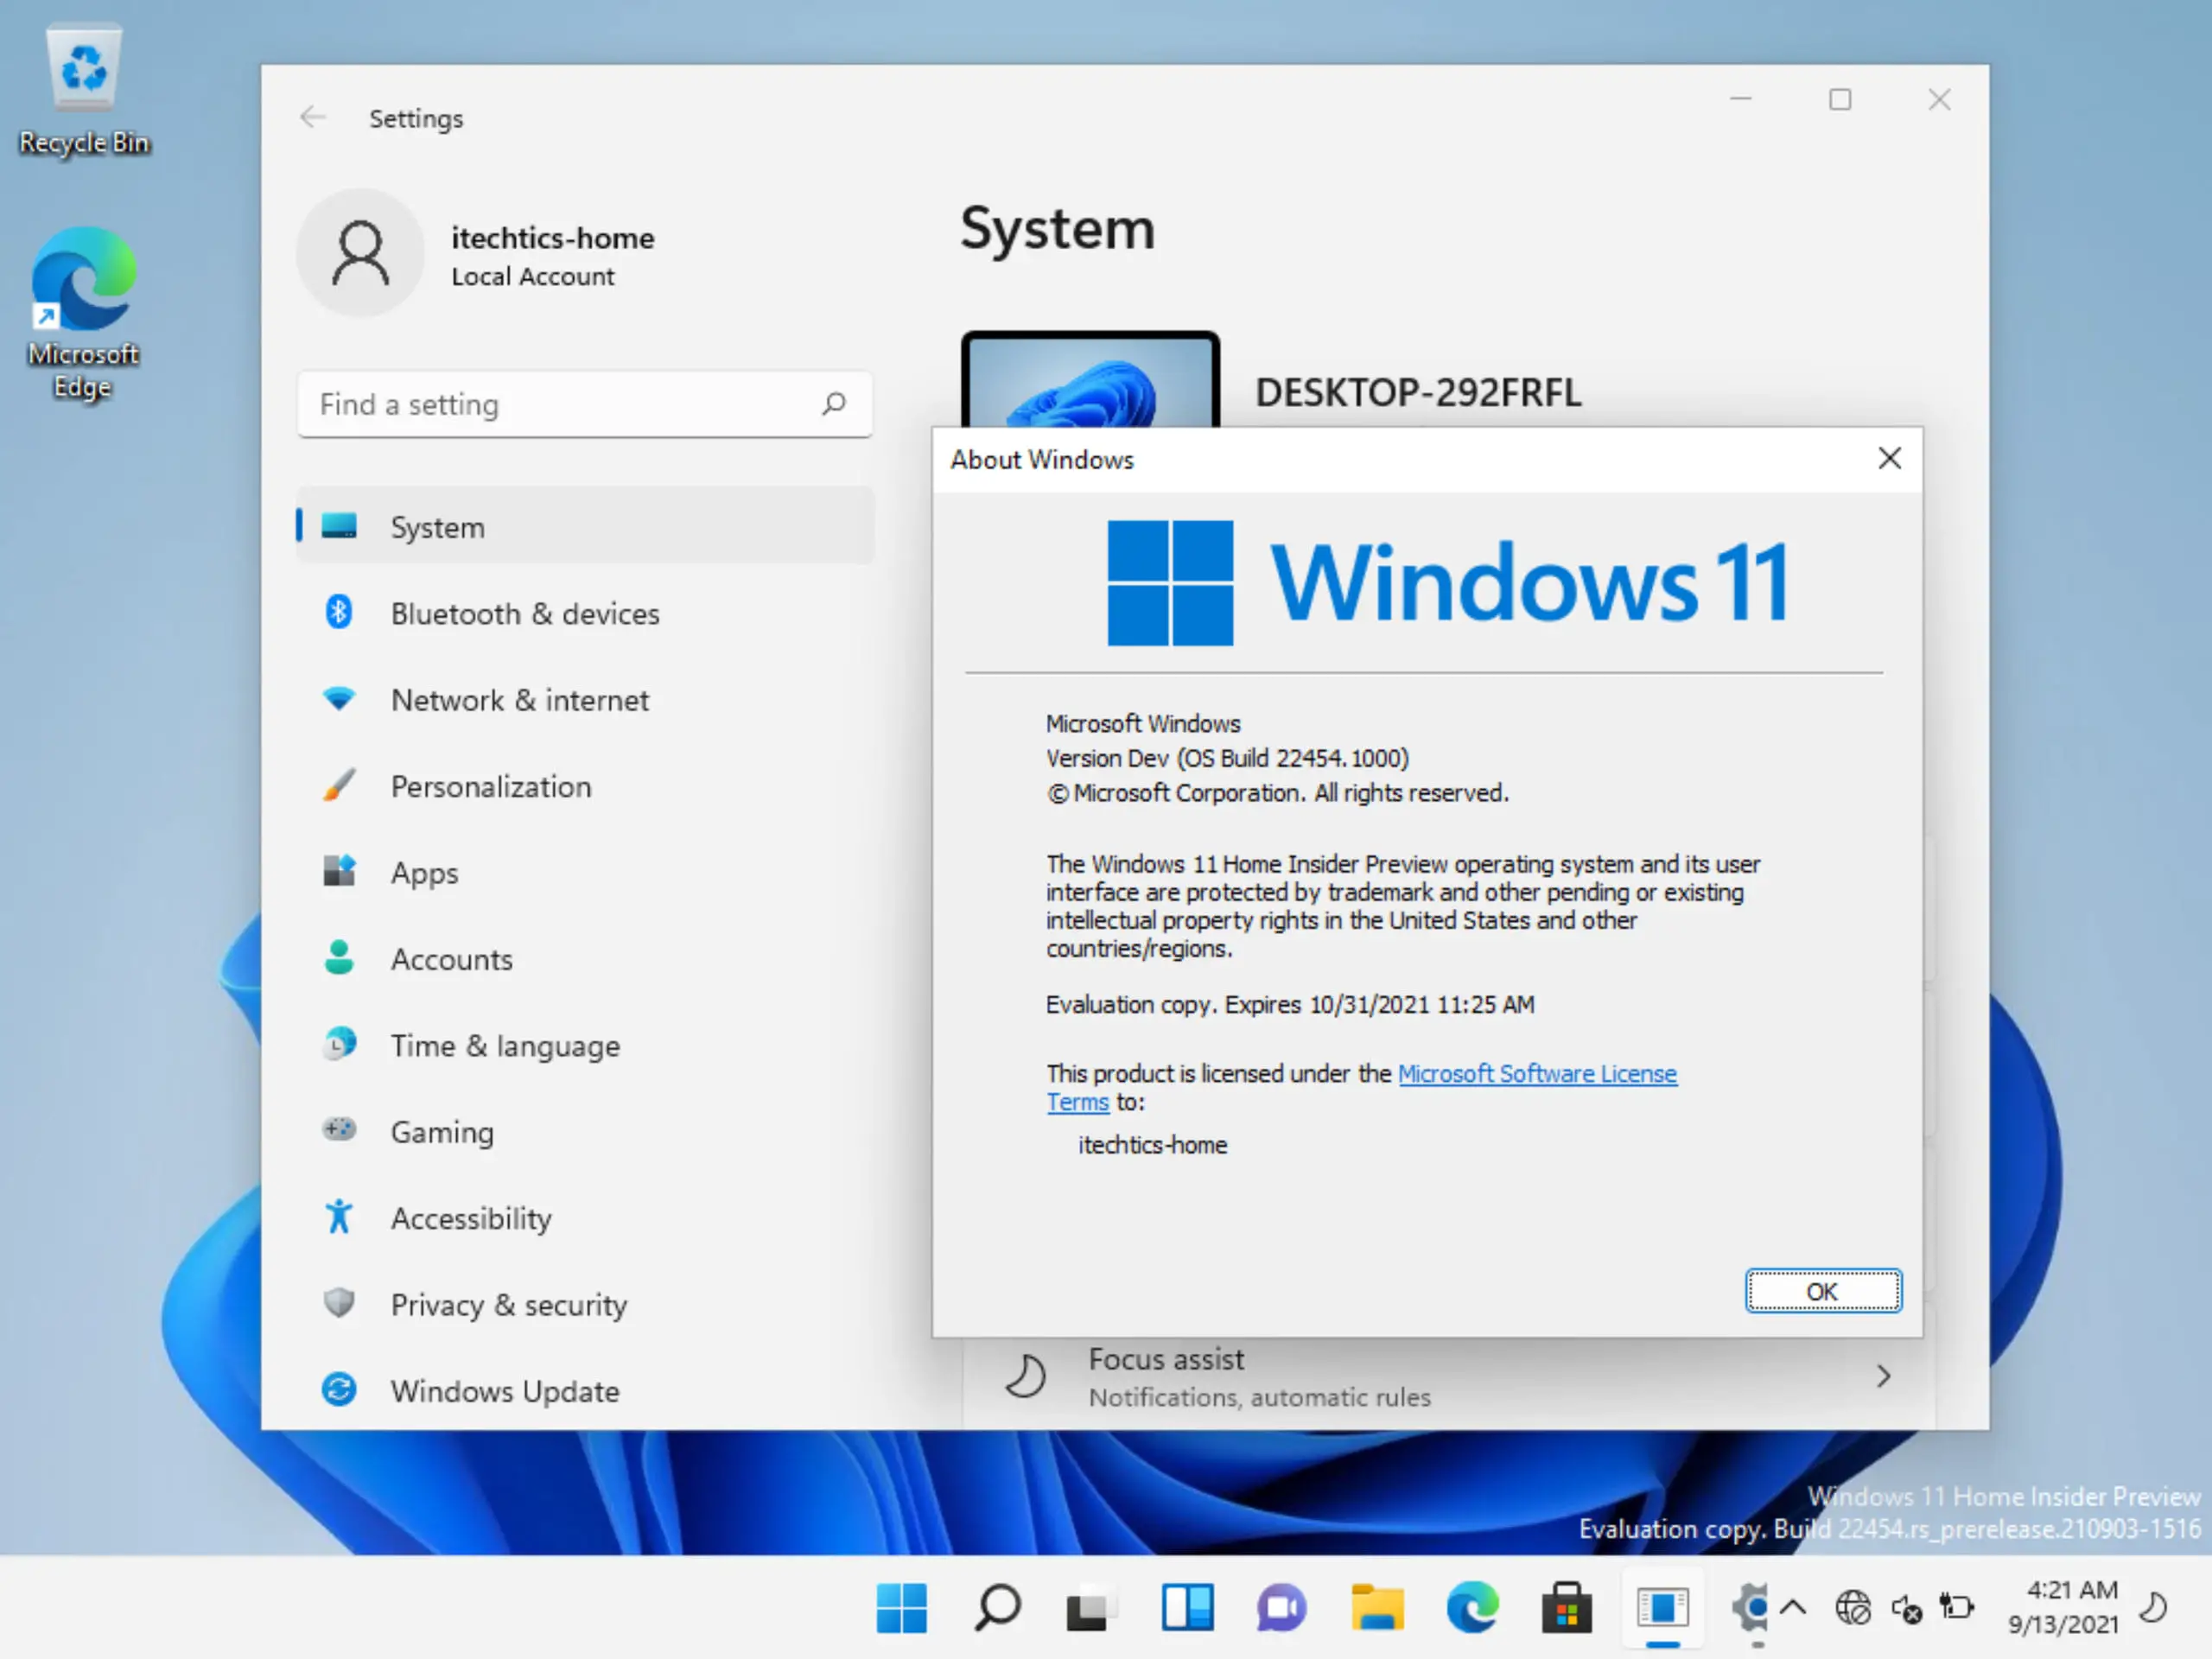Open the Microsoft Edge desktop shortcut
The height and width of the screenshot is (1659, 2212).
coord(84,313)
